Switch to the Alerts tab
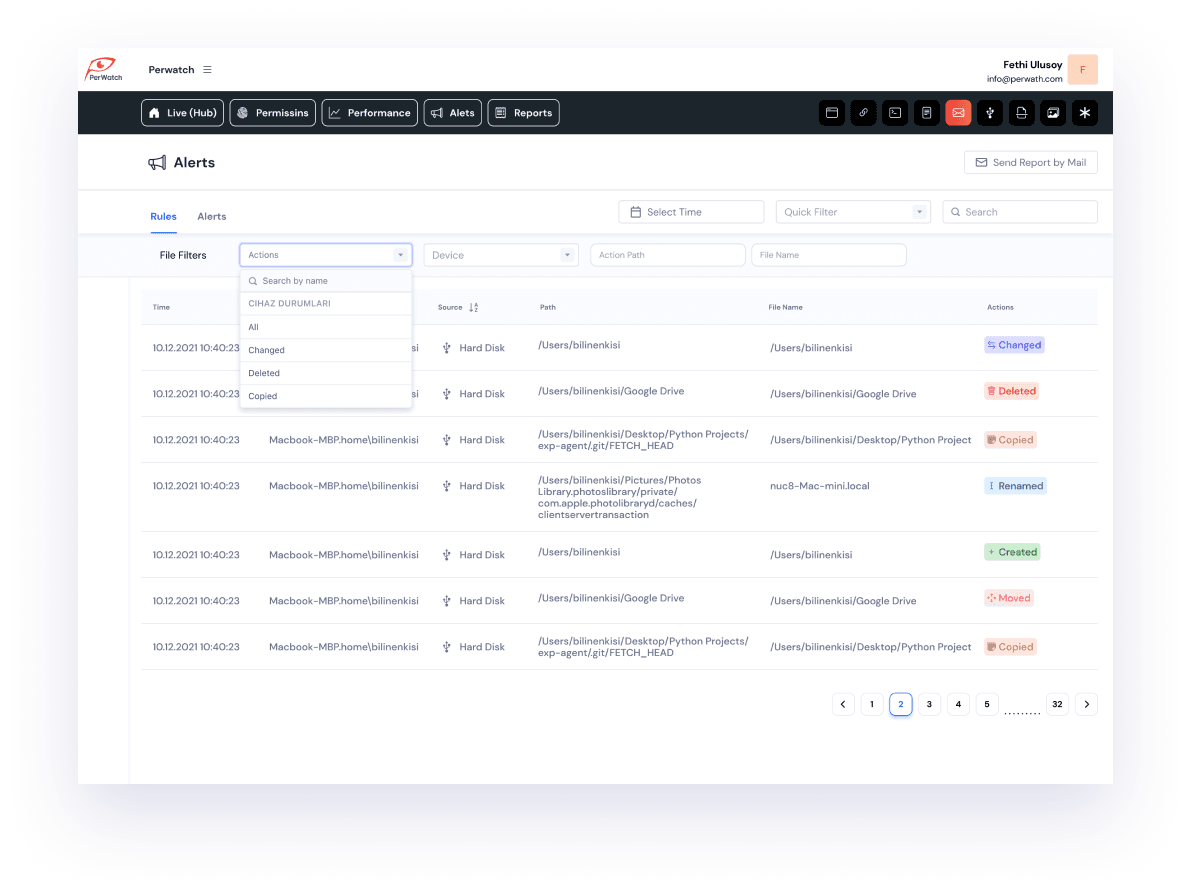 [211, 216]
